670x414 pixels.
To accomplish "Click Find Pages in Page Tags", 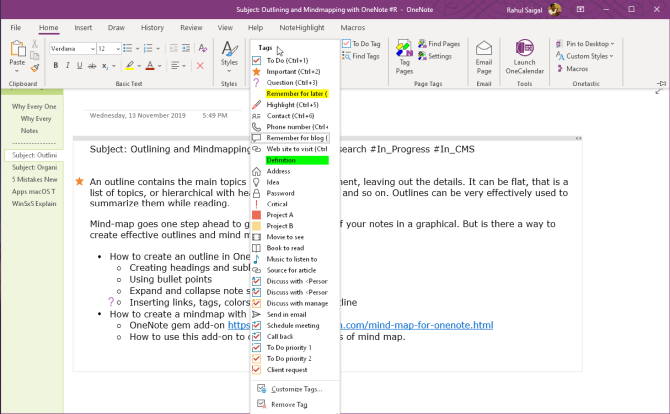I will click(439, 44).
